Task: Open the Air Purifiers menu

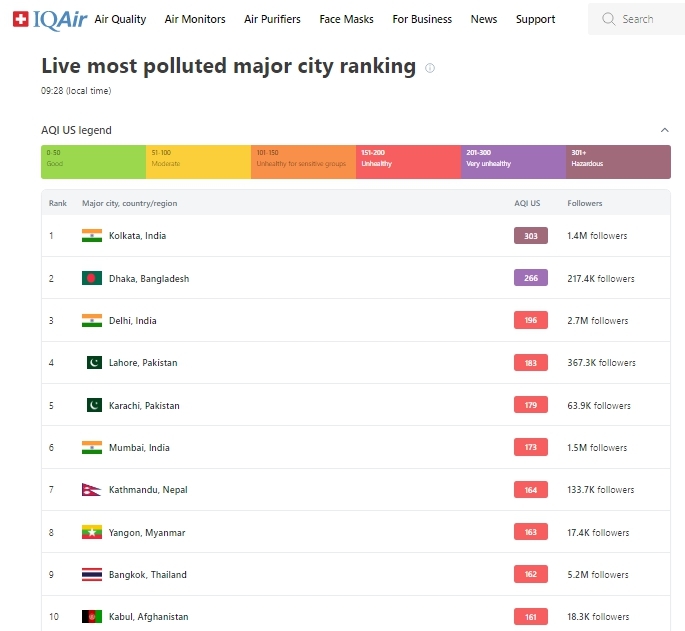Action: [272, 19]
